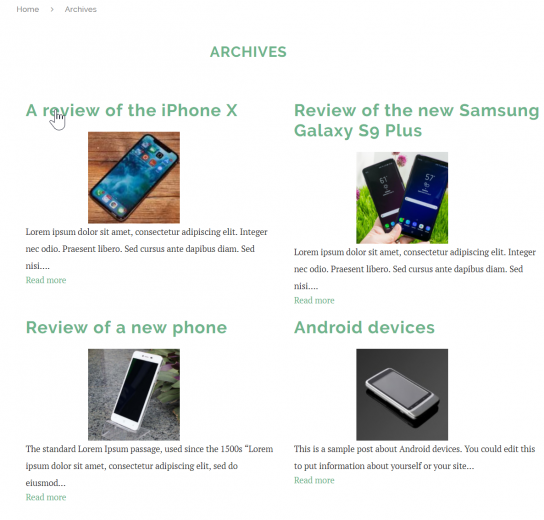Screen dimensions: 544x520
Task: Click the Samsung Galaxy post excerpt text
Action: [x=415, y=269]
